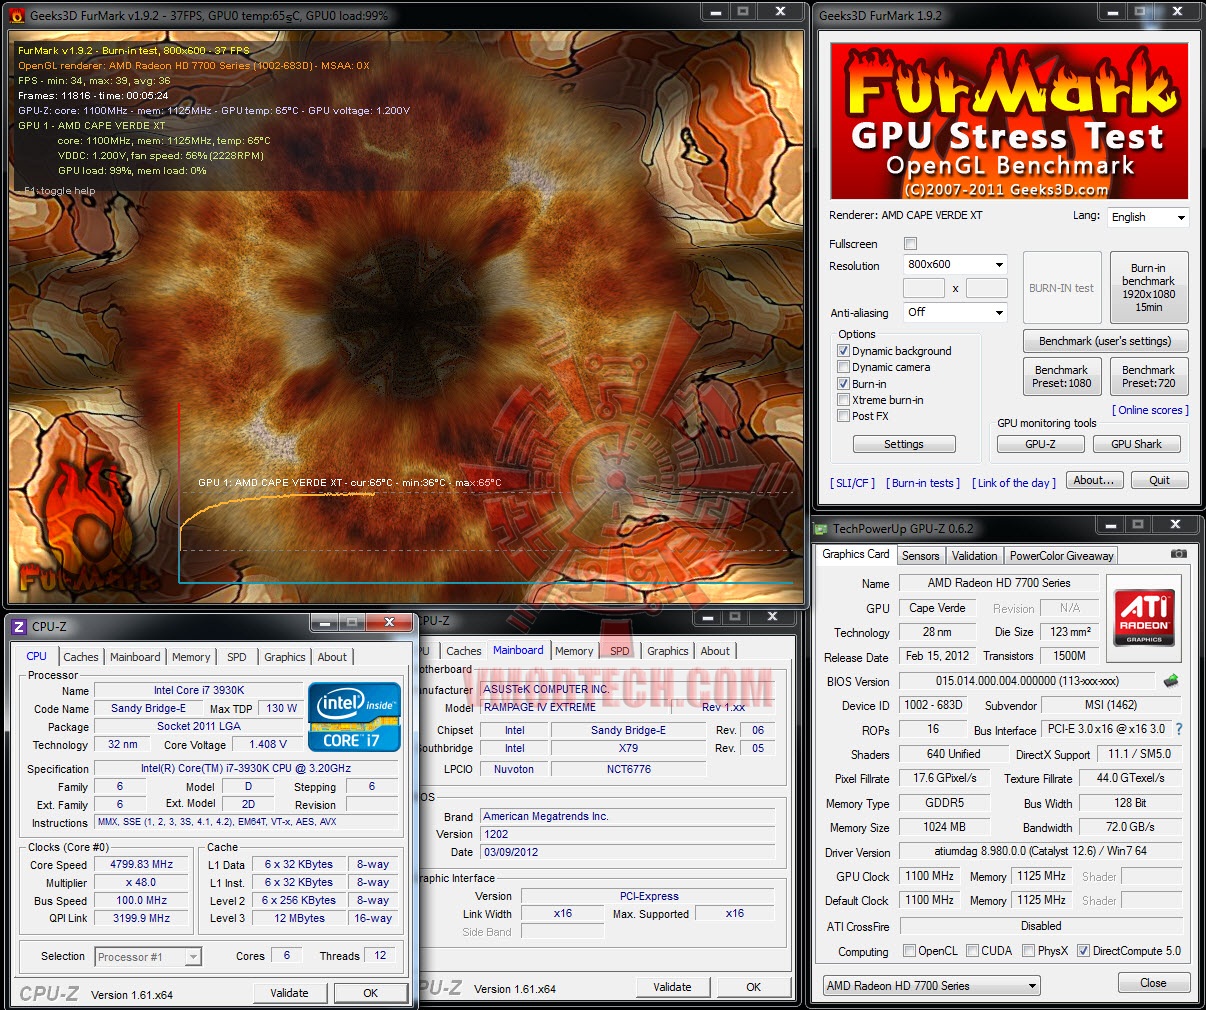
Task: Click the FurMark GPU Stress Test banner
Action: pos(1009,121)
